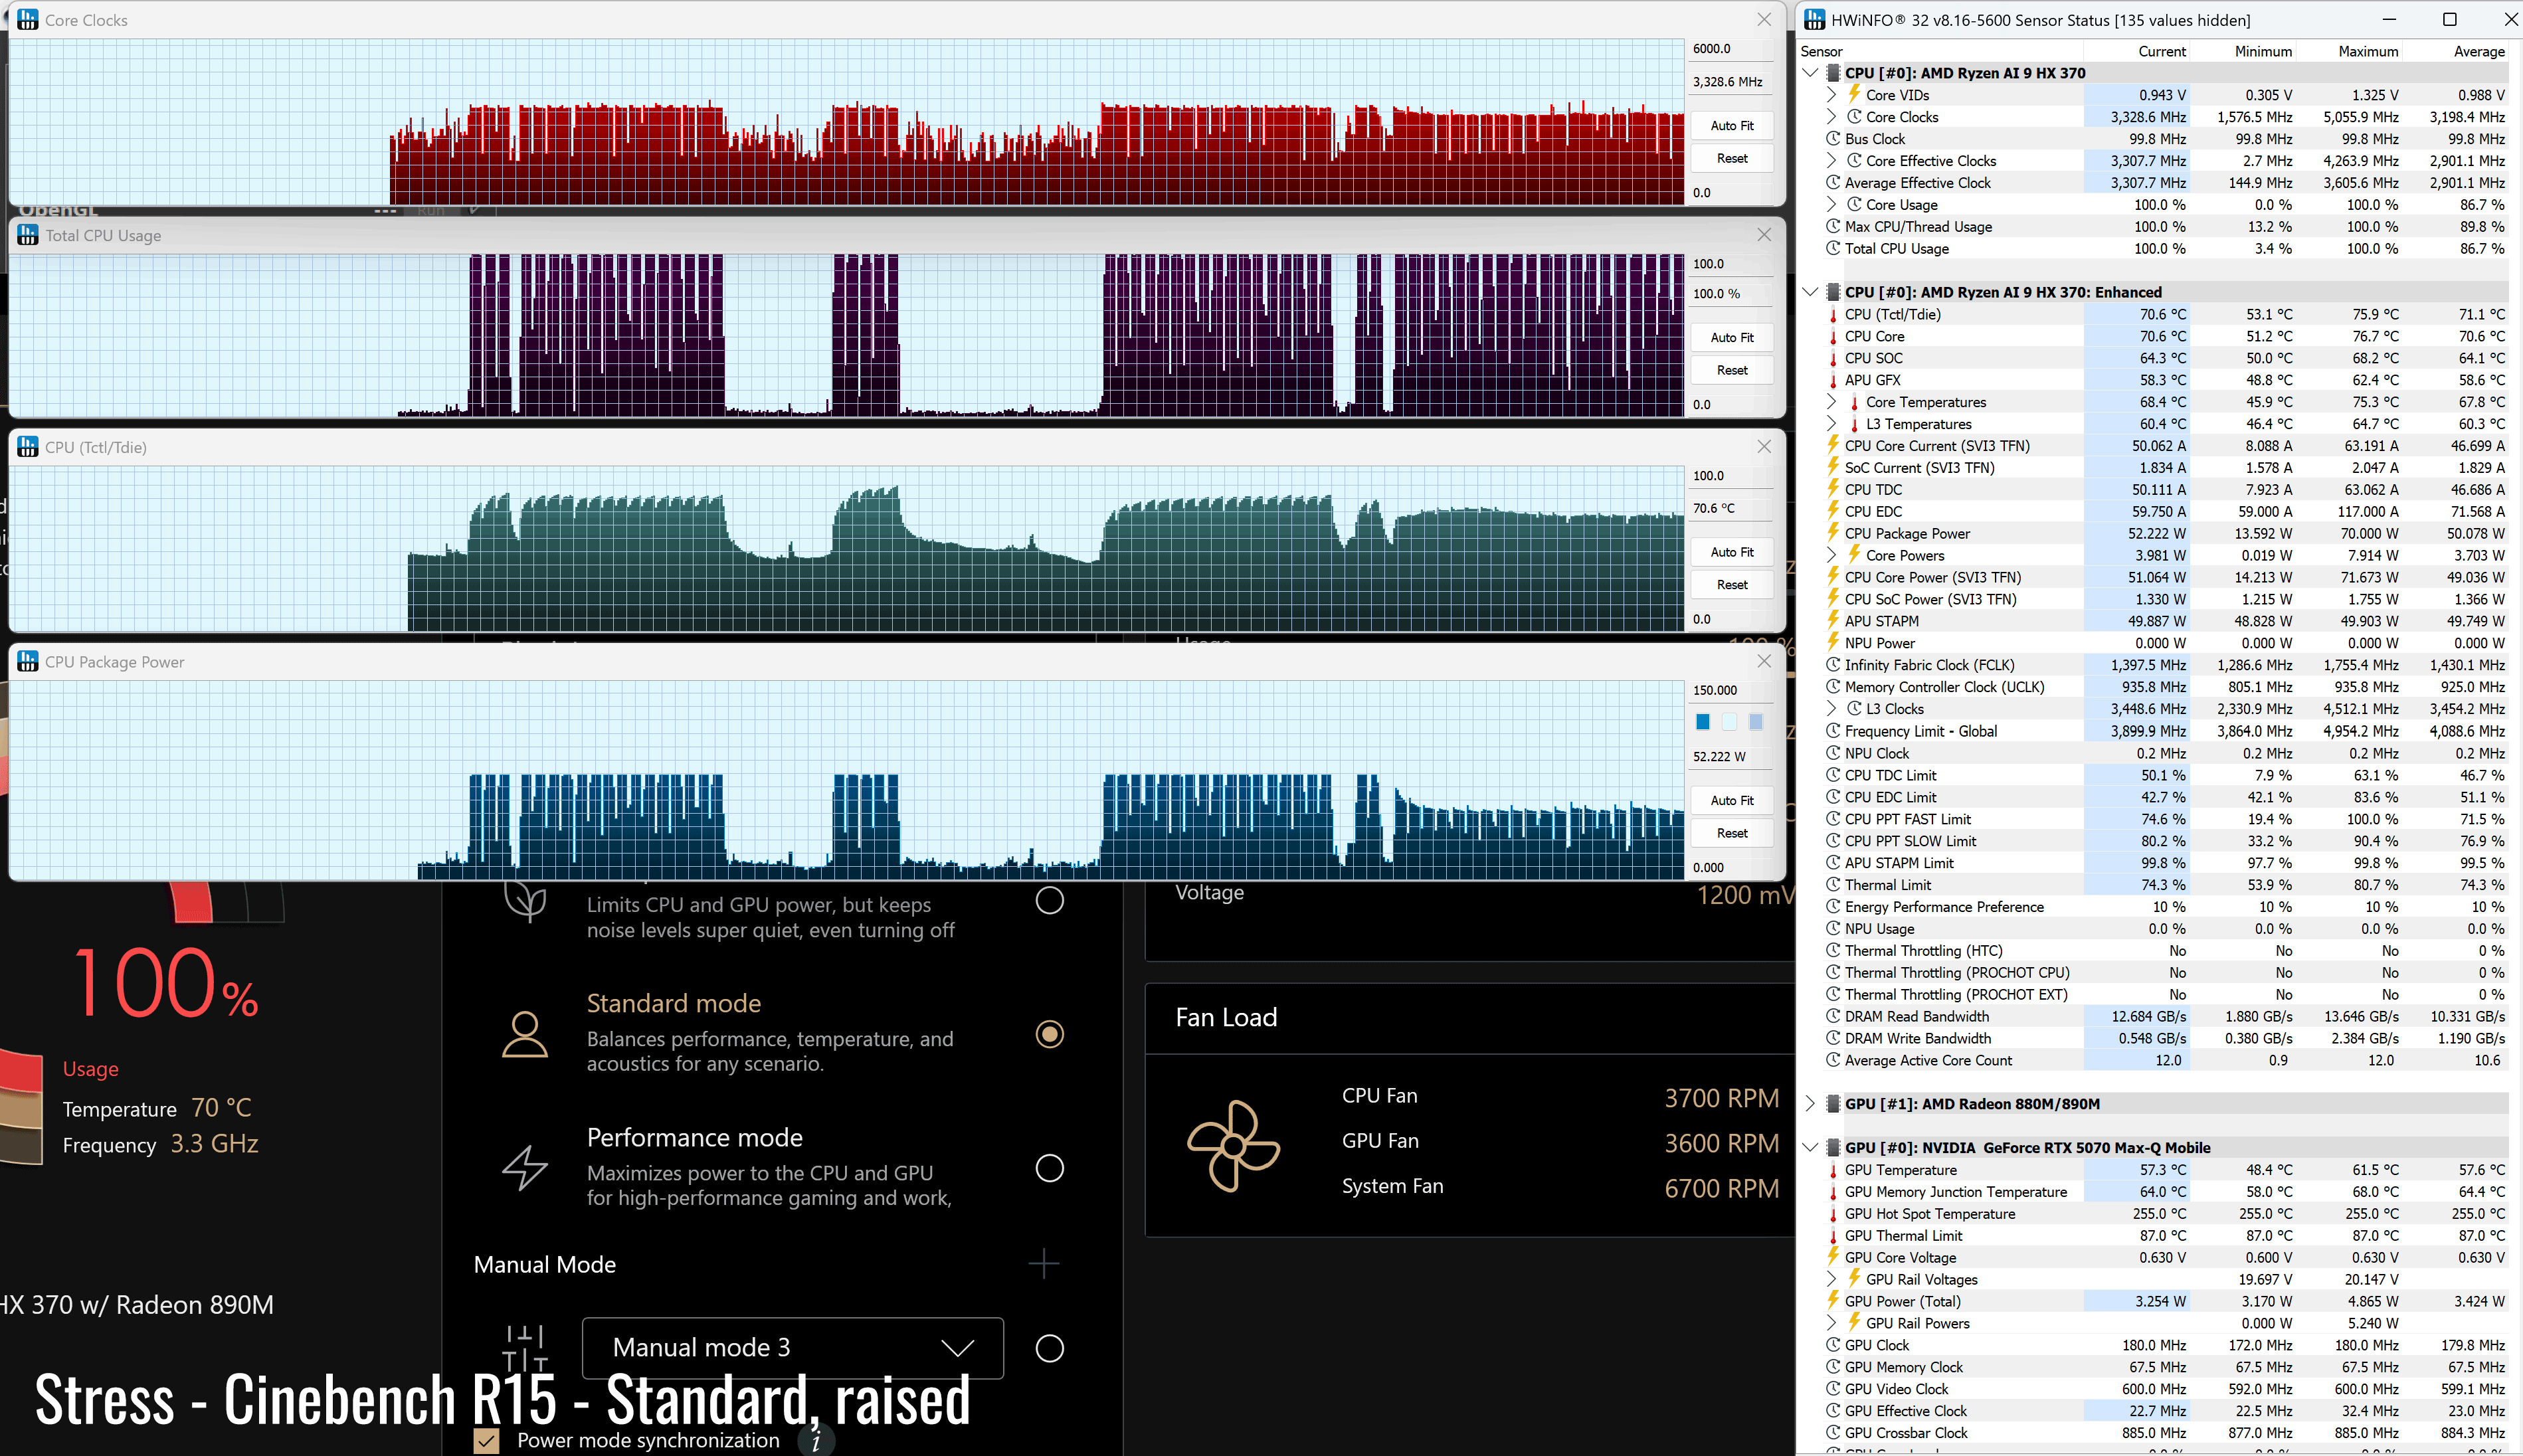Click the Bus Clock clock icon in sensor list
2523x1456 pixels.
(1833, 139)
